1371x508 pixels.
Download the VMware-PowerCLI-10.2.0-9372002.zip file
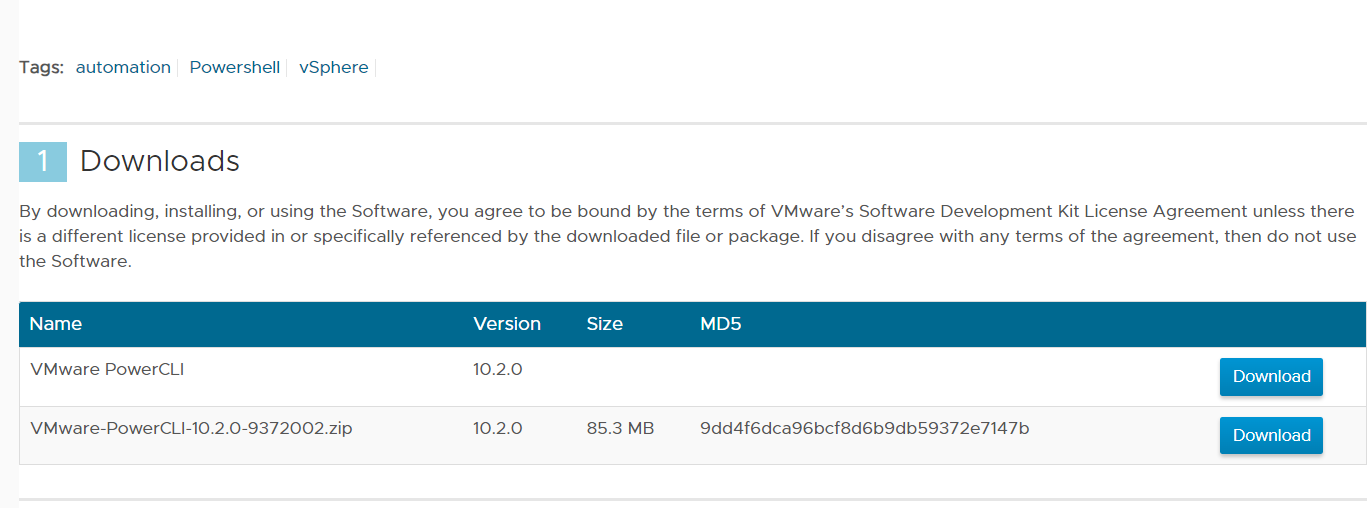pos(1271,436)
